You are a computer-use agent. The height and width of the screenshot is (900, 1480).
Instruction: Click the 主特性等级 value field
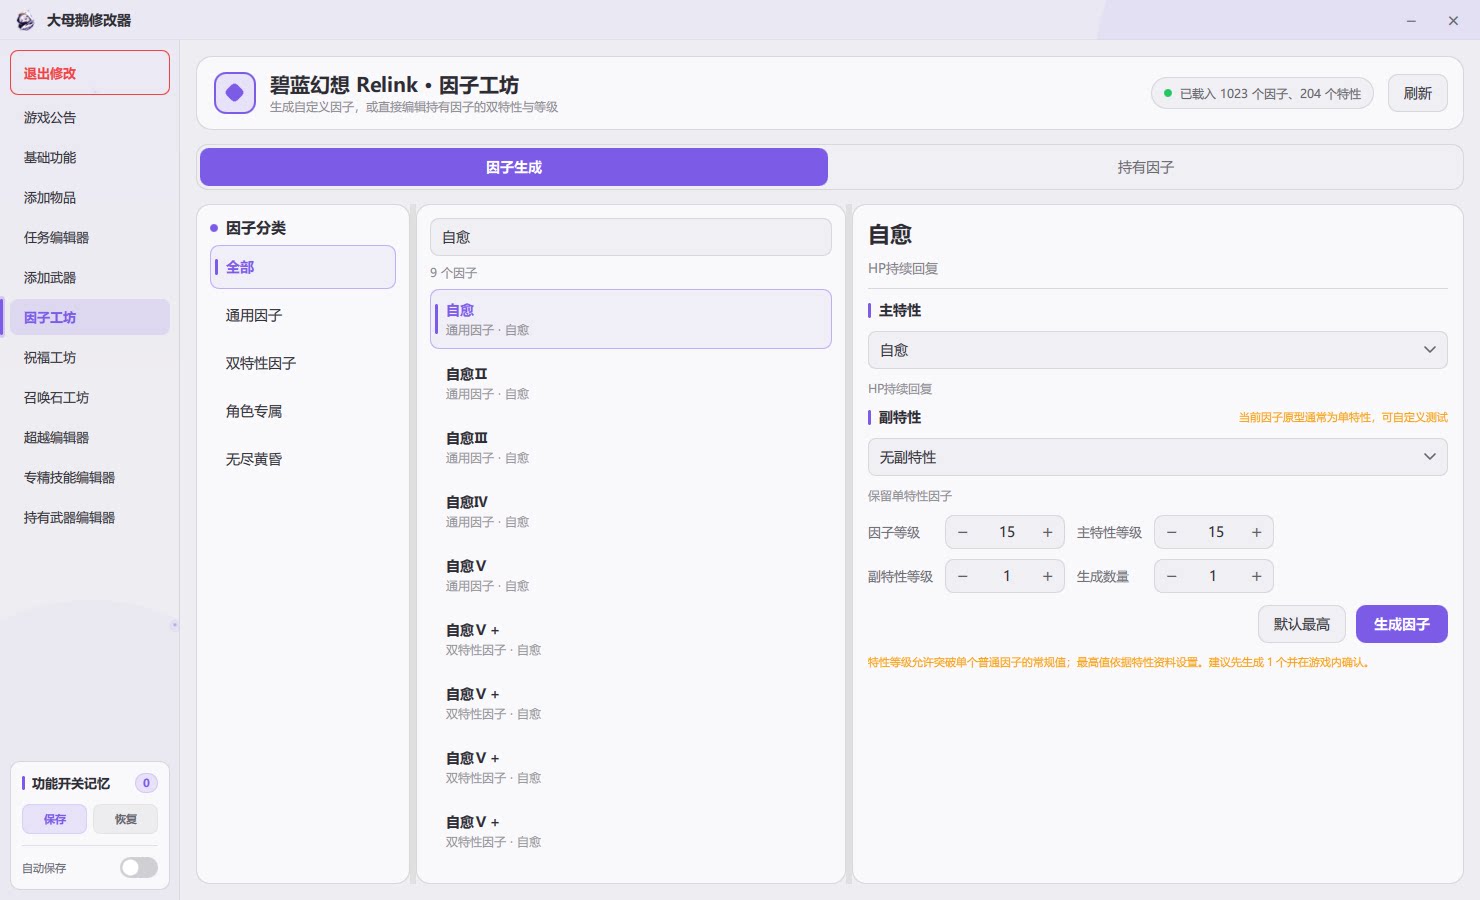click(1215, 532)
